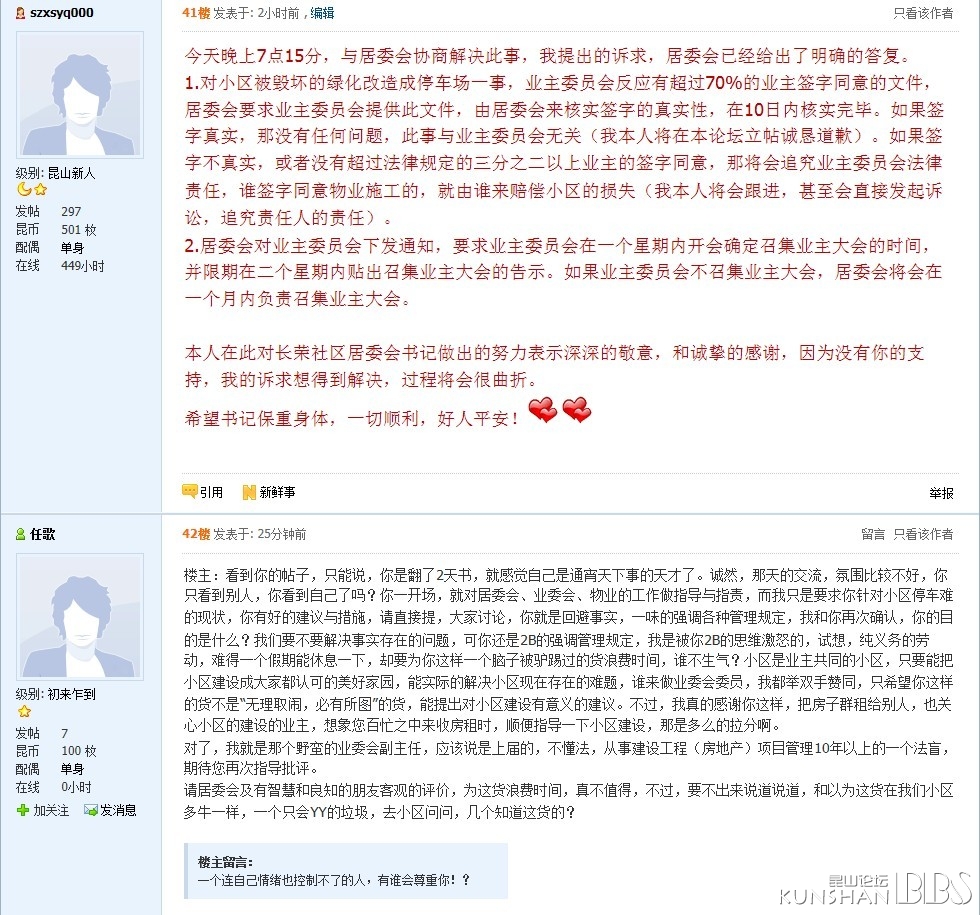Click the user icon beside szxsyq000

pyautogui.click(x=21, y=12)
